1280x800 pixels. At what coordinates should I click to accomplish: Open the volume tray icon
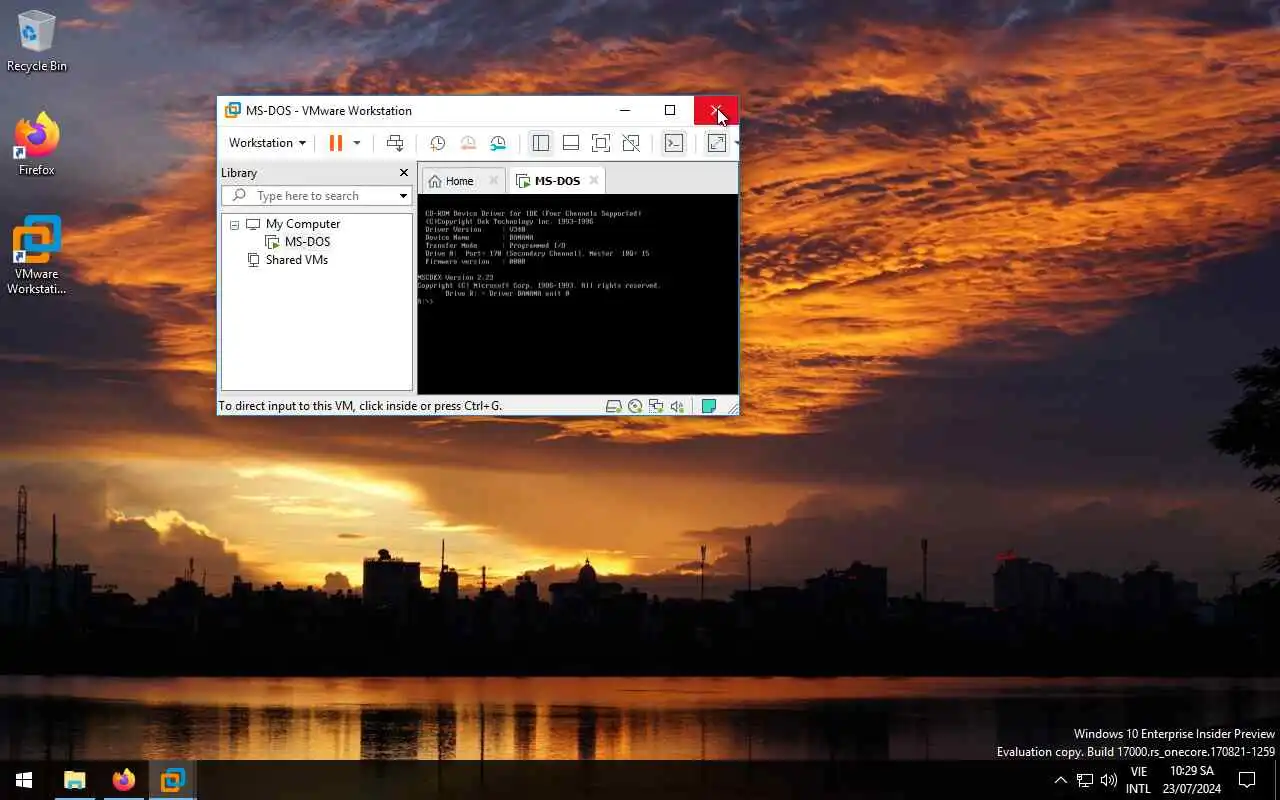[1109, 780]
